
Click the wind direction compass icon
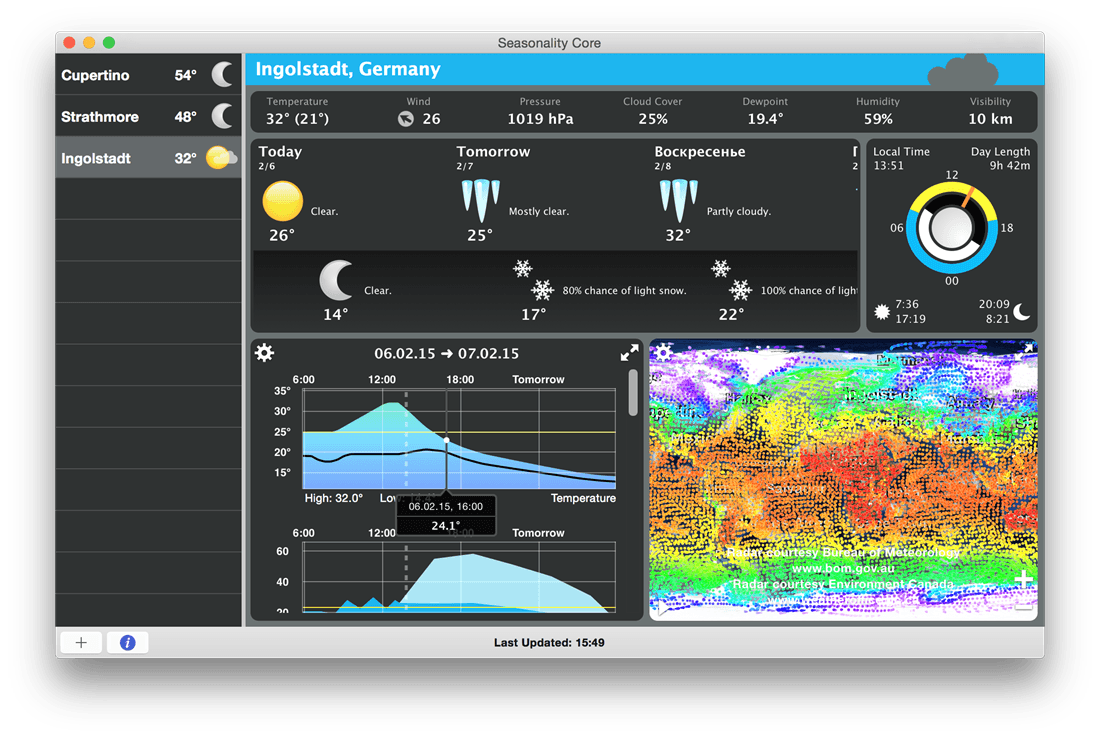(x=405, y=119)
